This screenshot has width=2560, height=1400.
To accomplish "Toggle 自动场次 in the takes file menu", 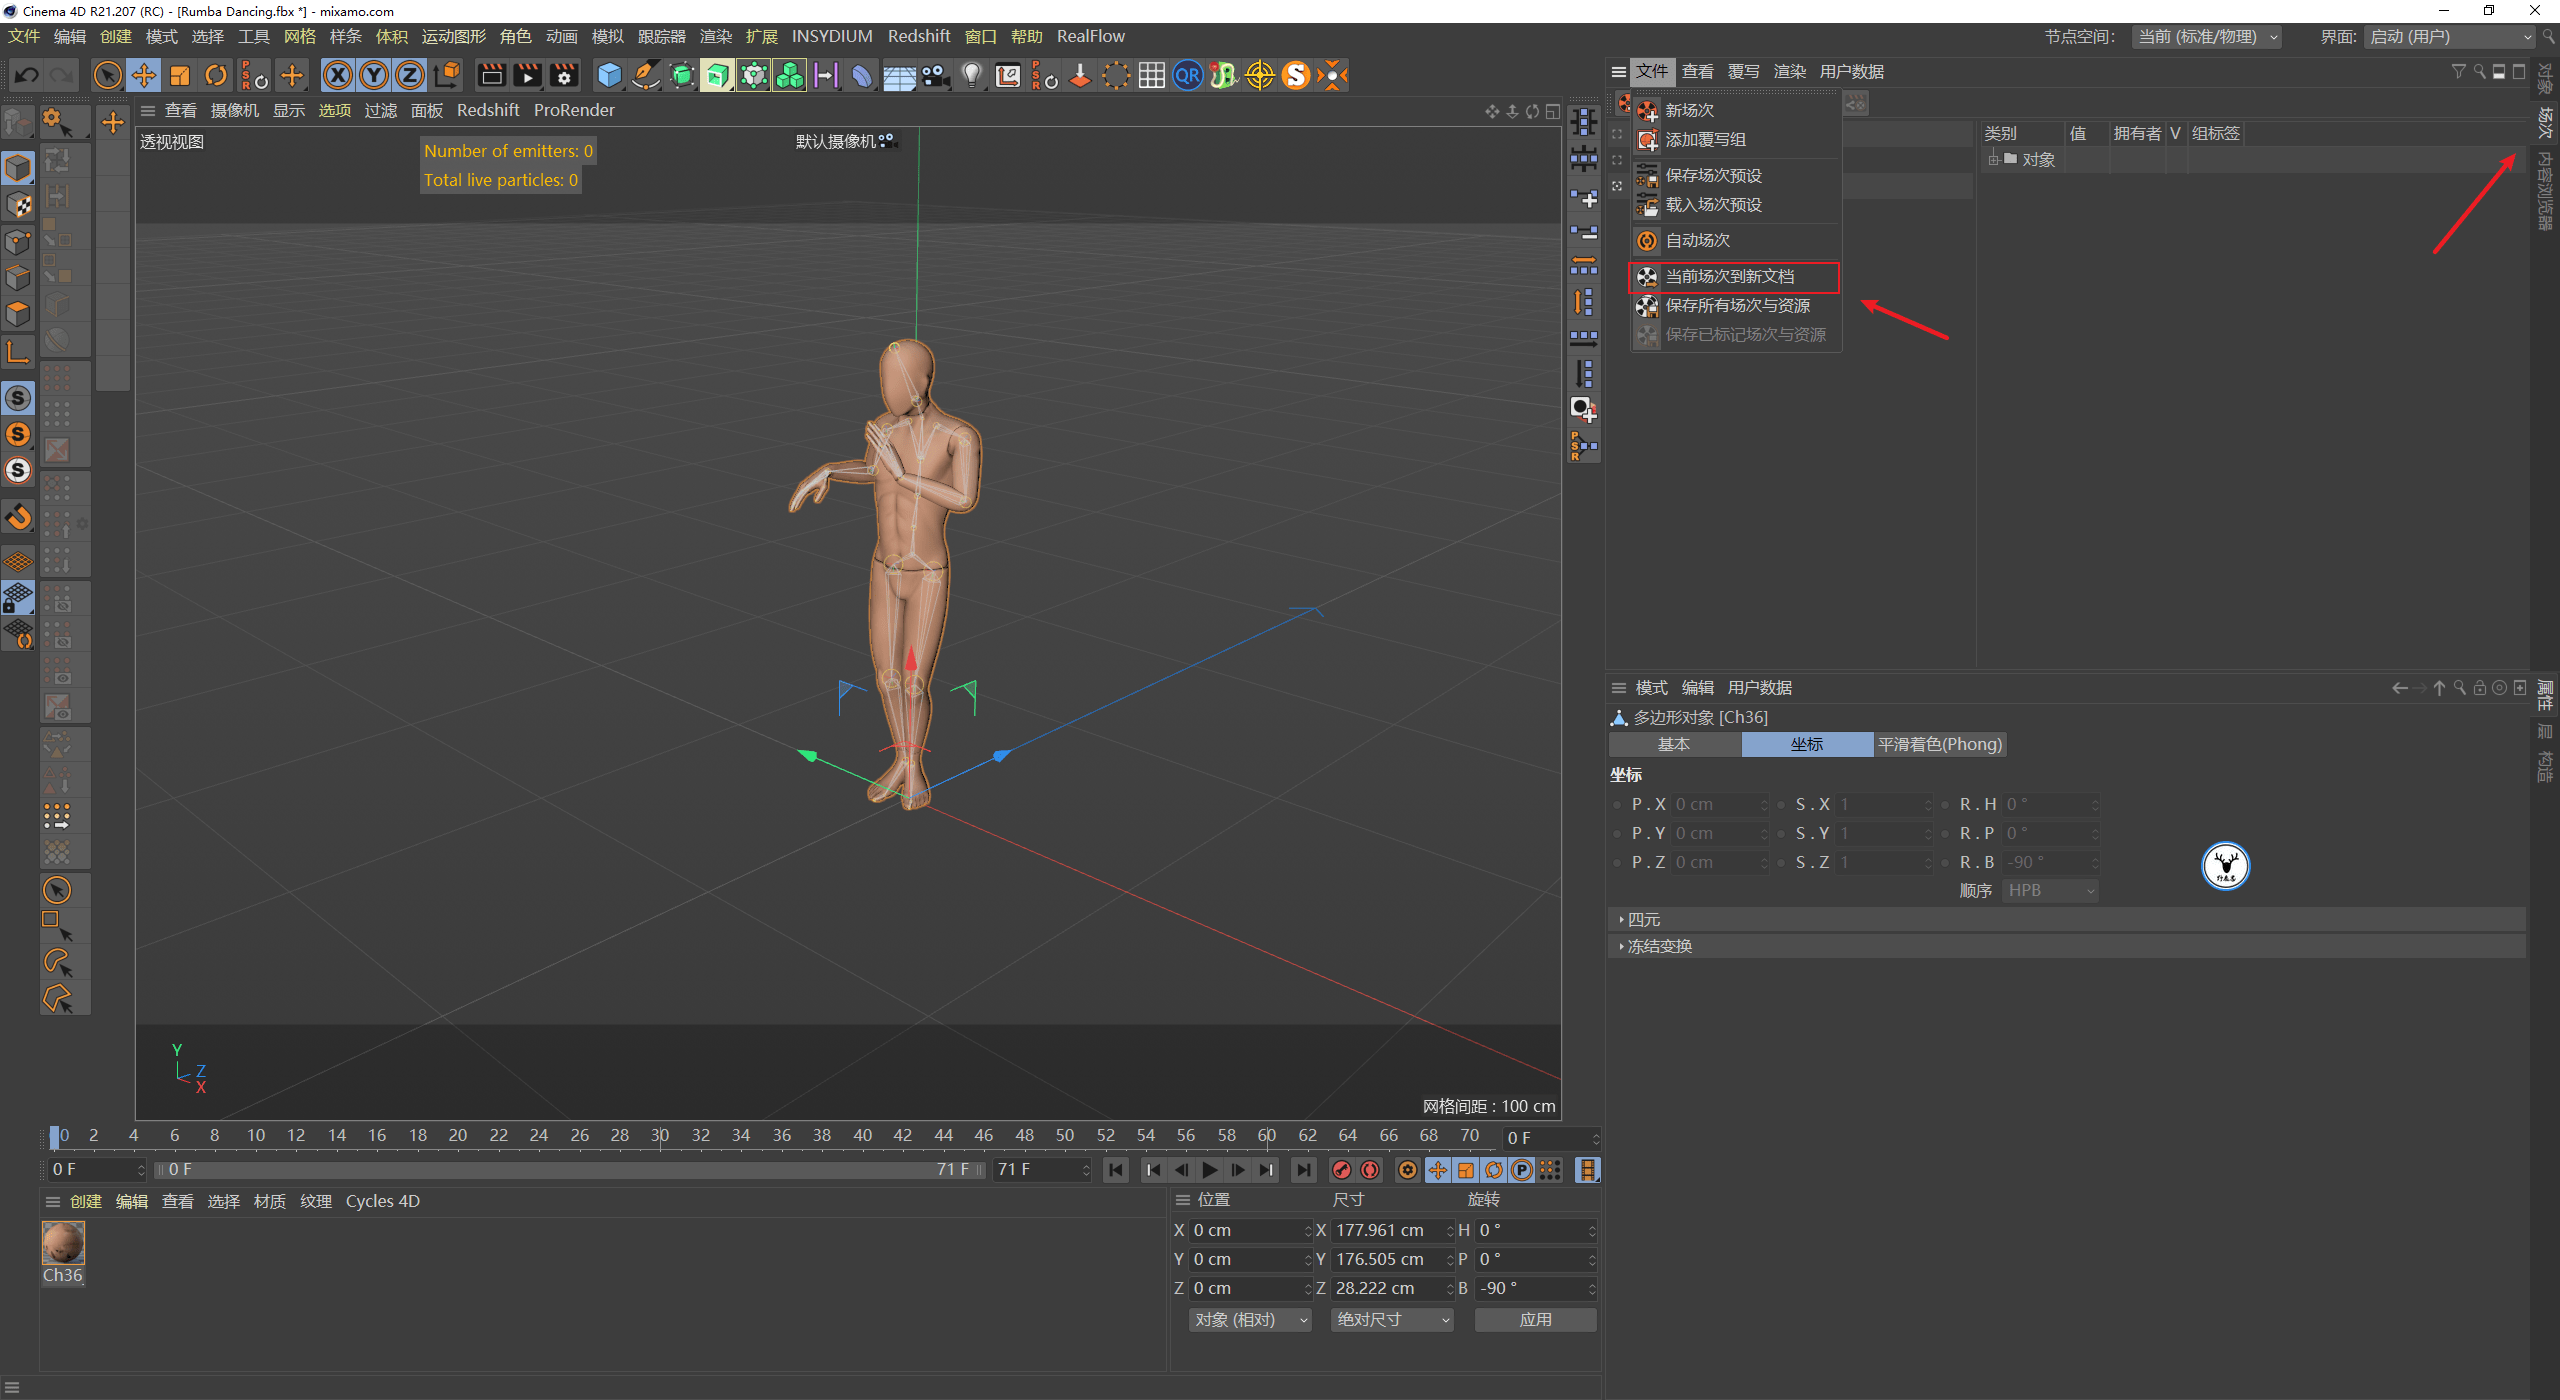I will pyautogui.click(x=1697, y=240).
